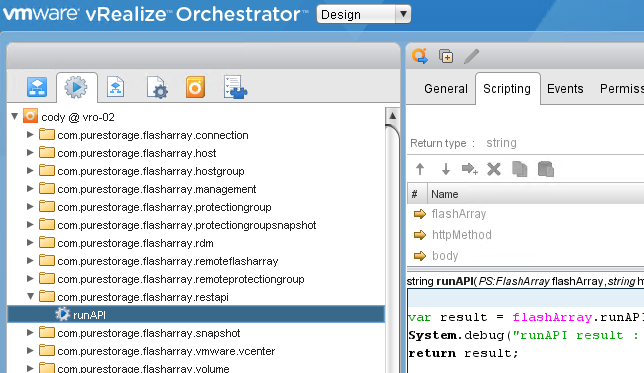Click the flashArray parameter arrow icon
The width and height of the screenshot is (644, 373).
pos(420,214)
